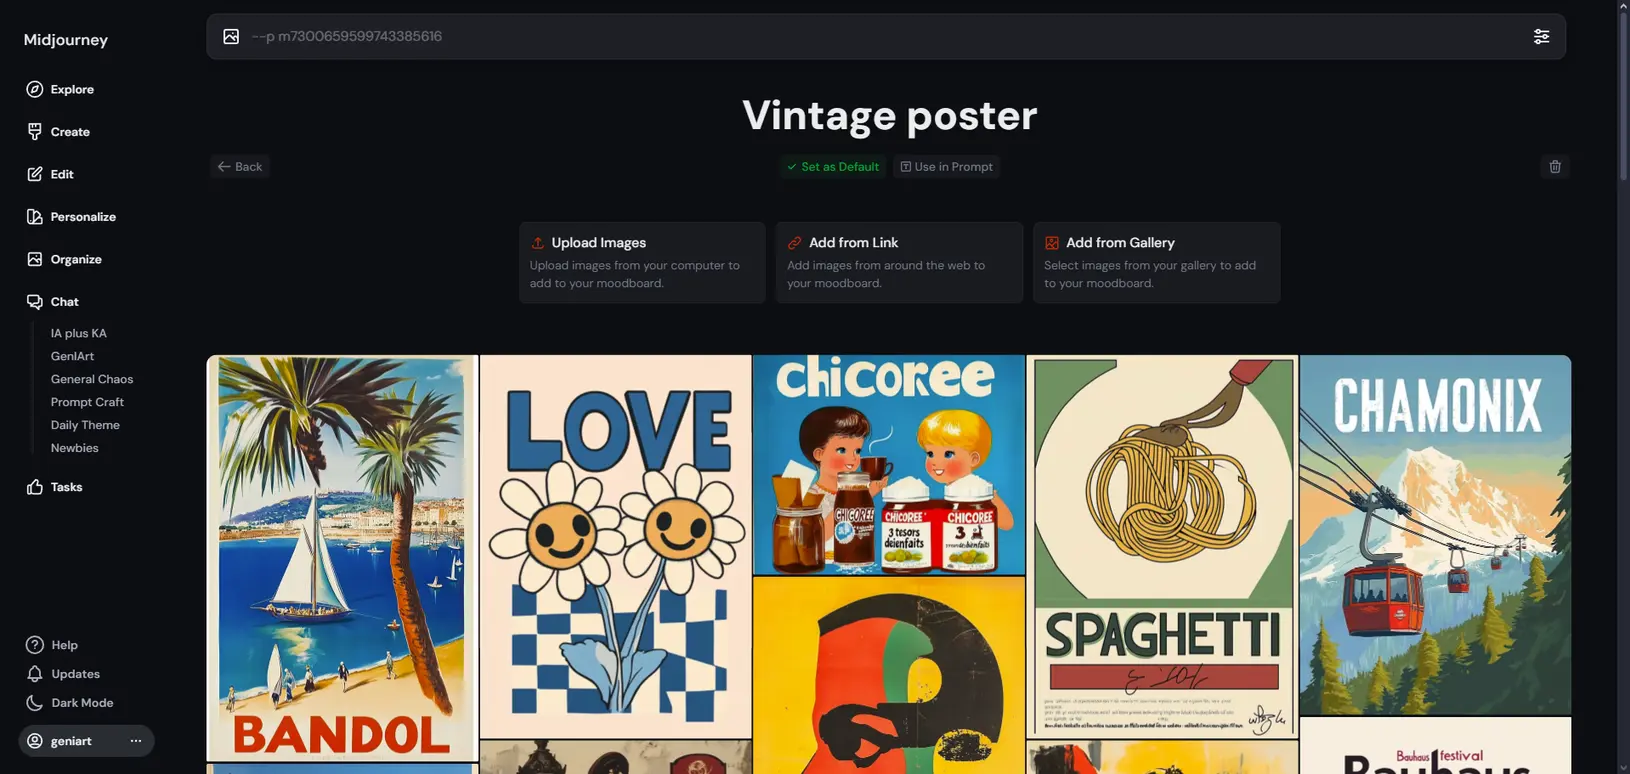Open the SPAGHETTI poster thumbnail
Screen dimensions: 1630x774
(1162, 547)
